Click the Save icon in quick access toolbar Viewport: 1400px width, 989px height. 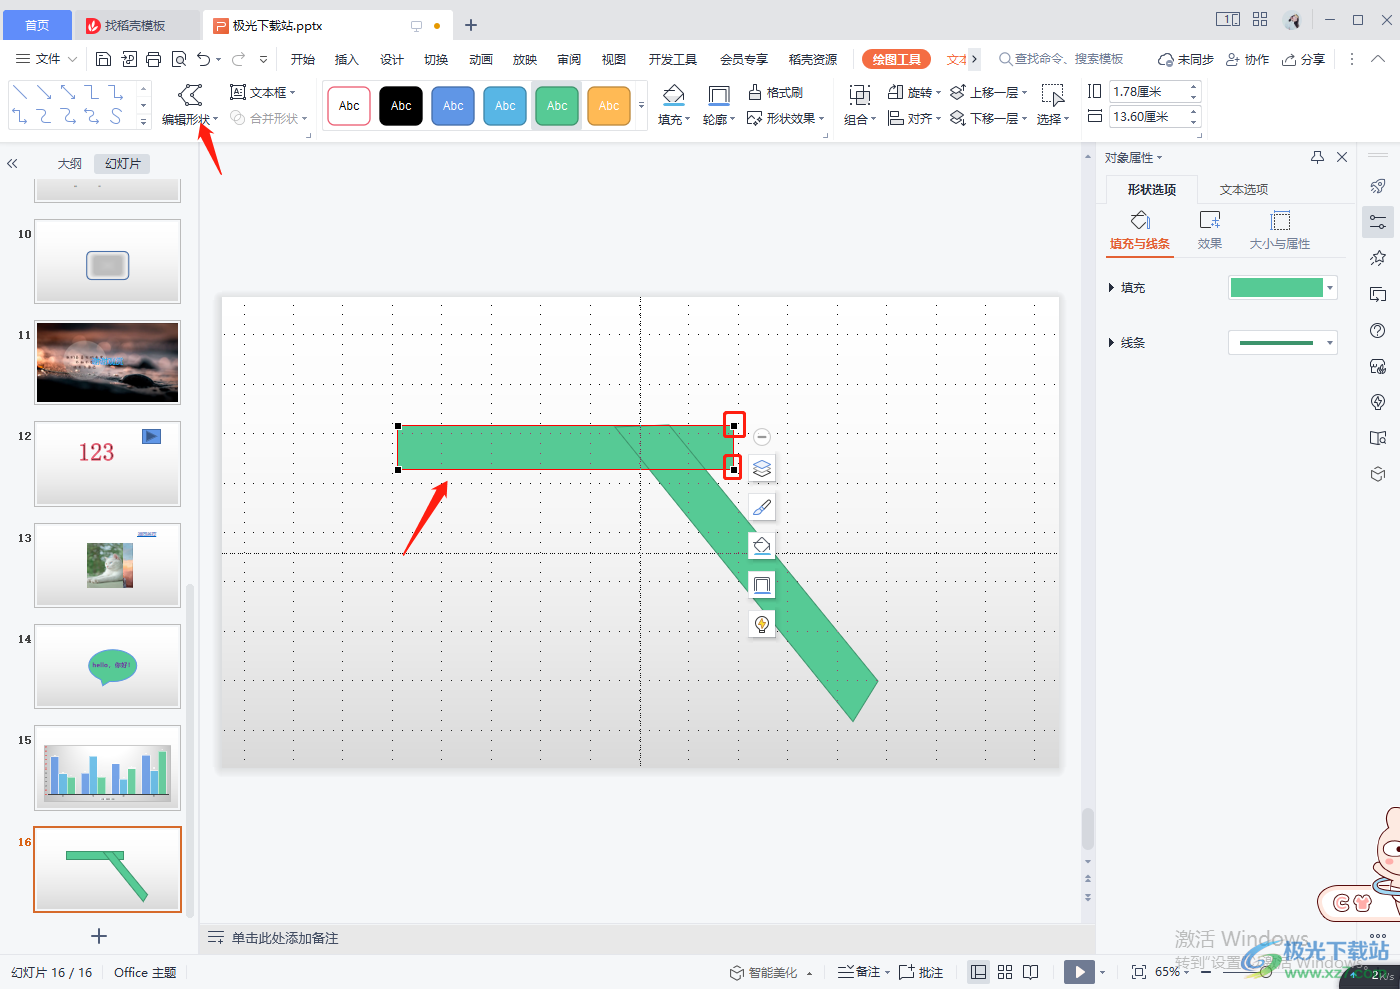coord(103,59)
